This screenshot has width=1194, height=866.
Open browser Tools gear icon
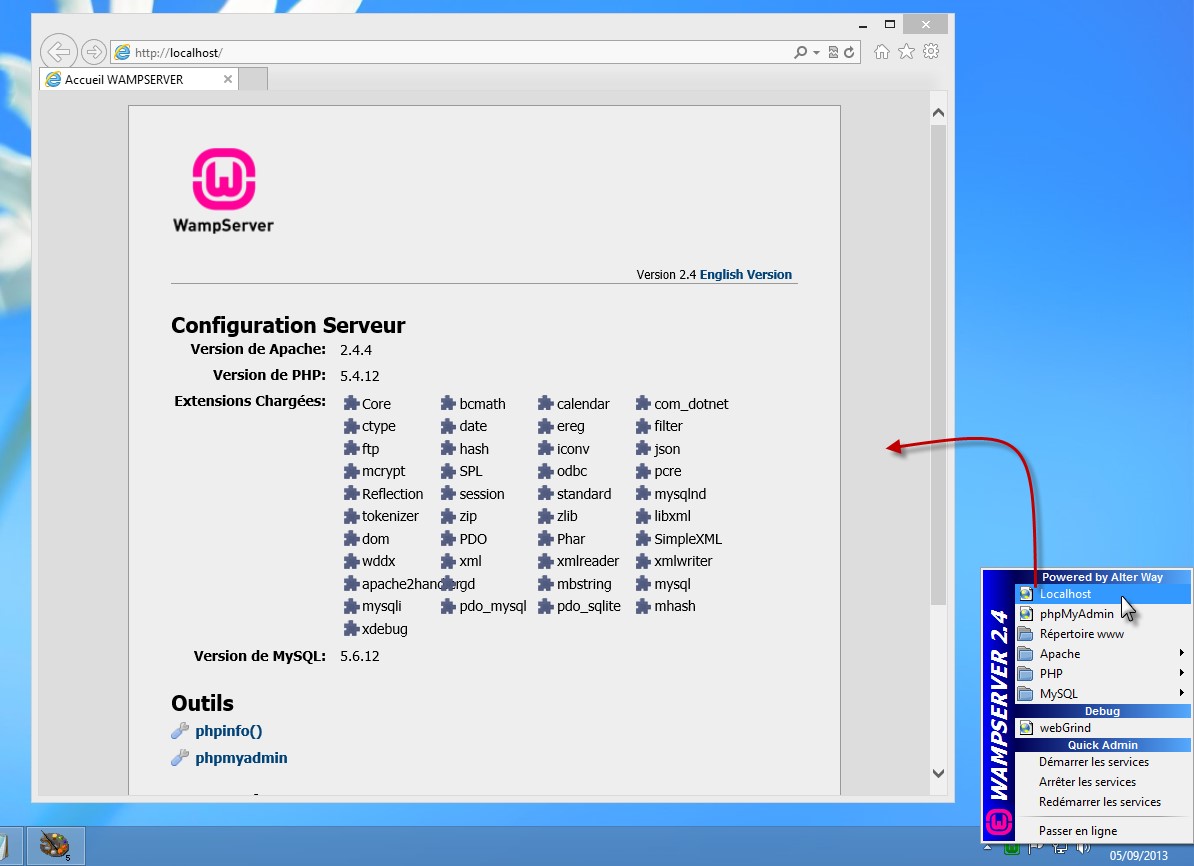click(x=931, y=52)
